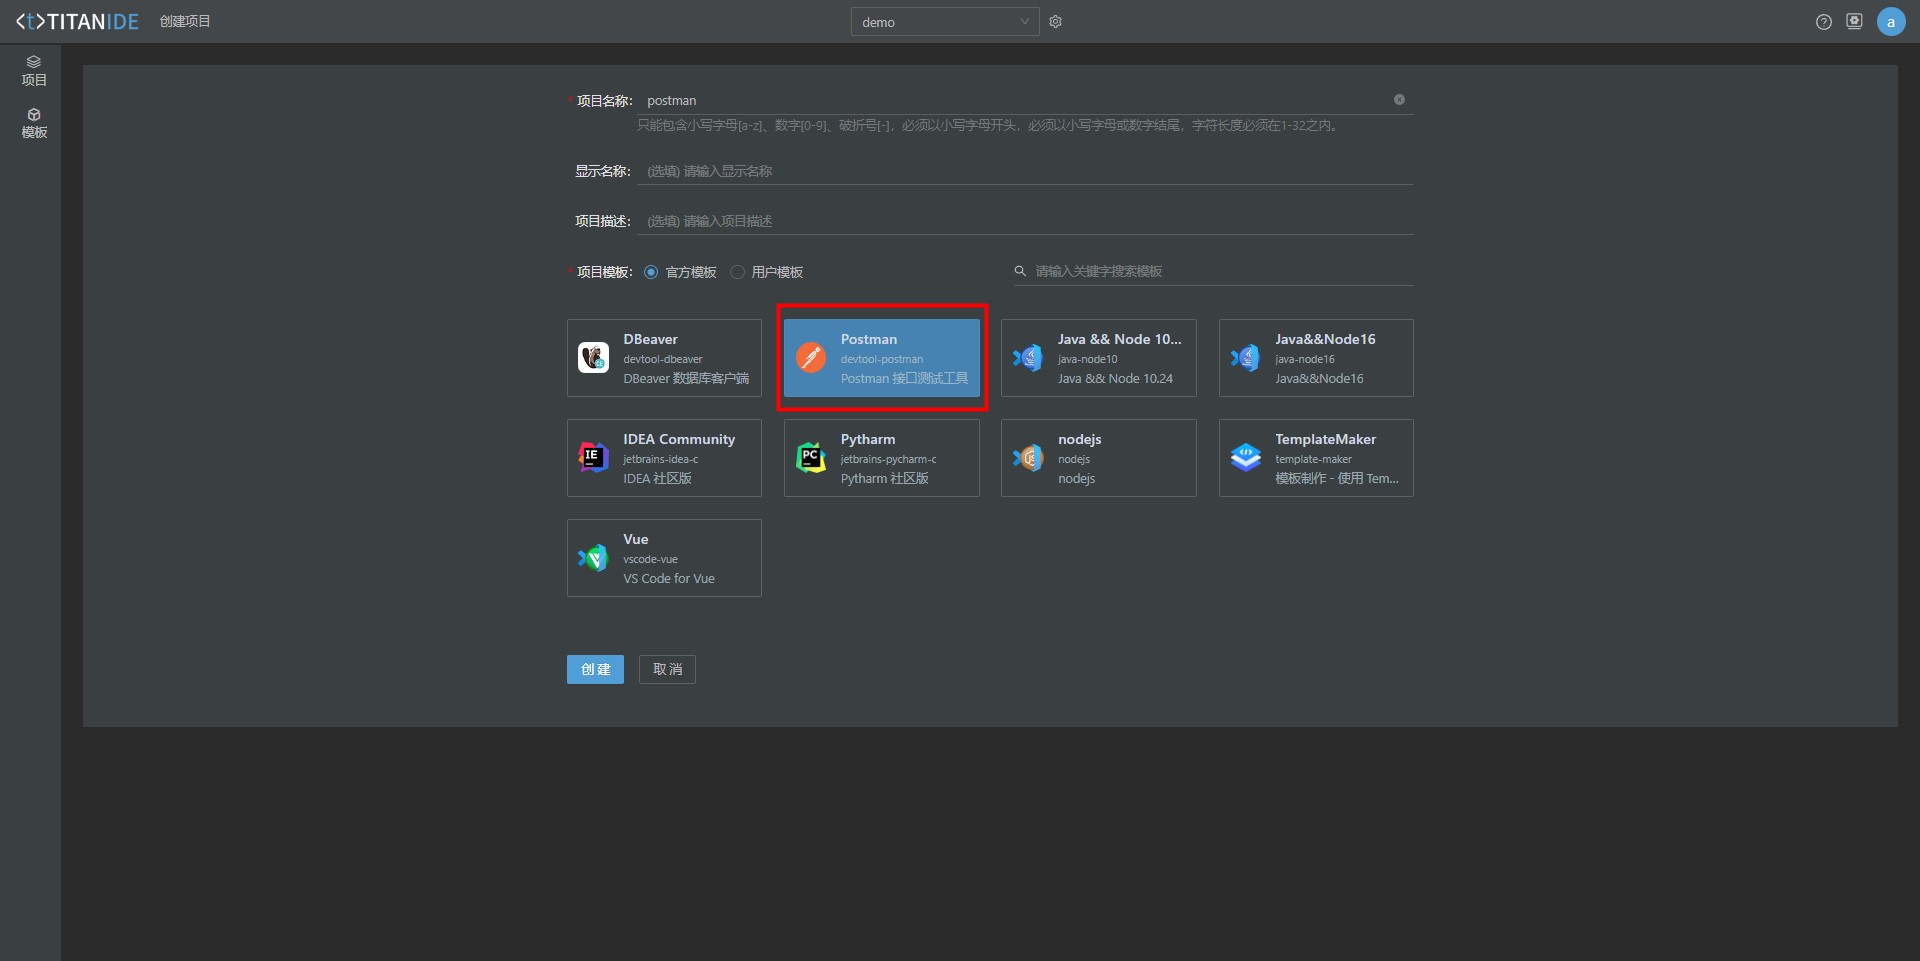
Task: Select 用户模板 radio option
Action: pos(737,272)
